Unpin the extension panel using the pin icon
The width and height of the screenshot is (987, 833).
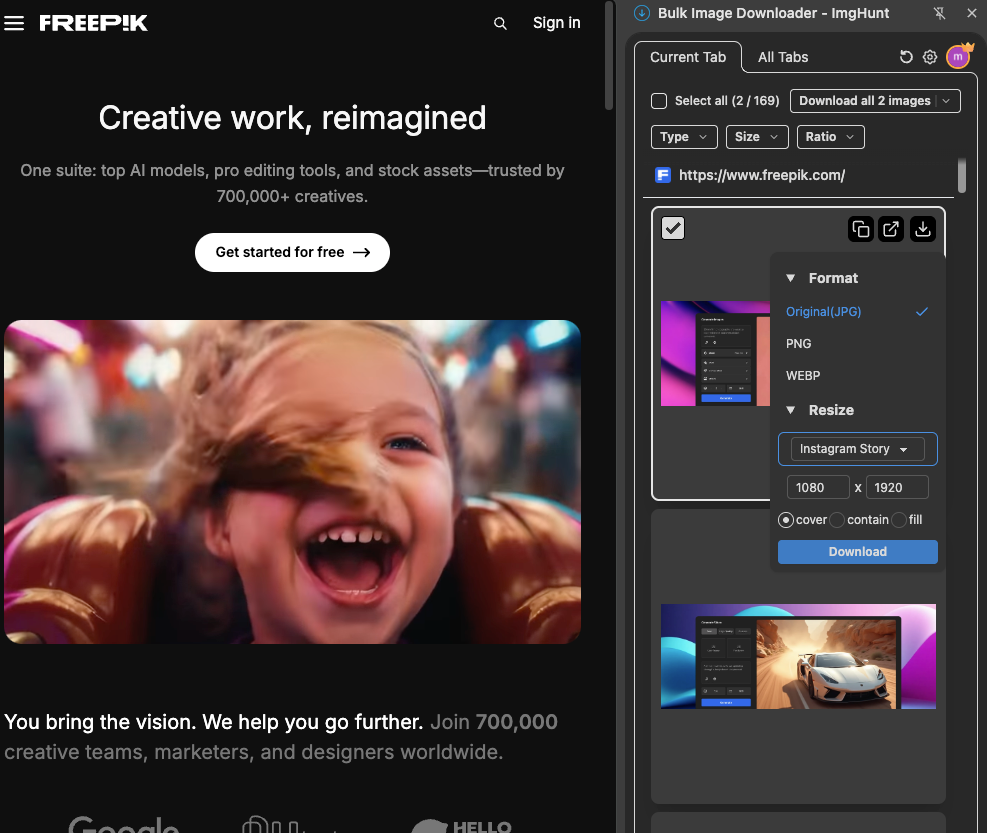pos(939,13)
